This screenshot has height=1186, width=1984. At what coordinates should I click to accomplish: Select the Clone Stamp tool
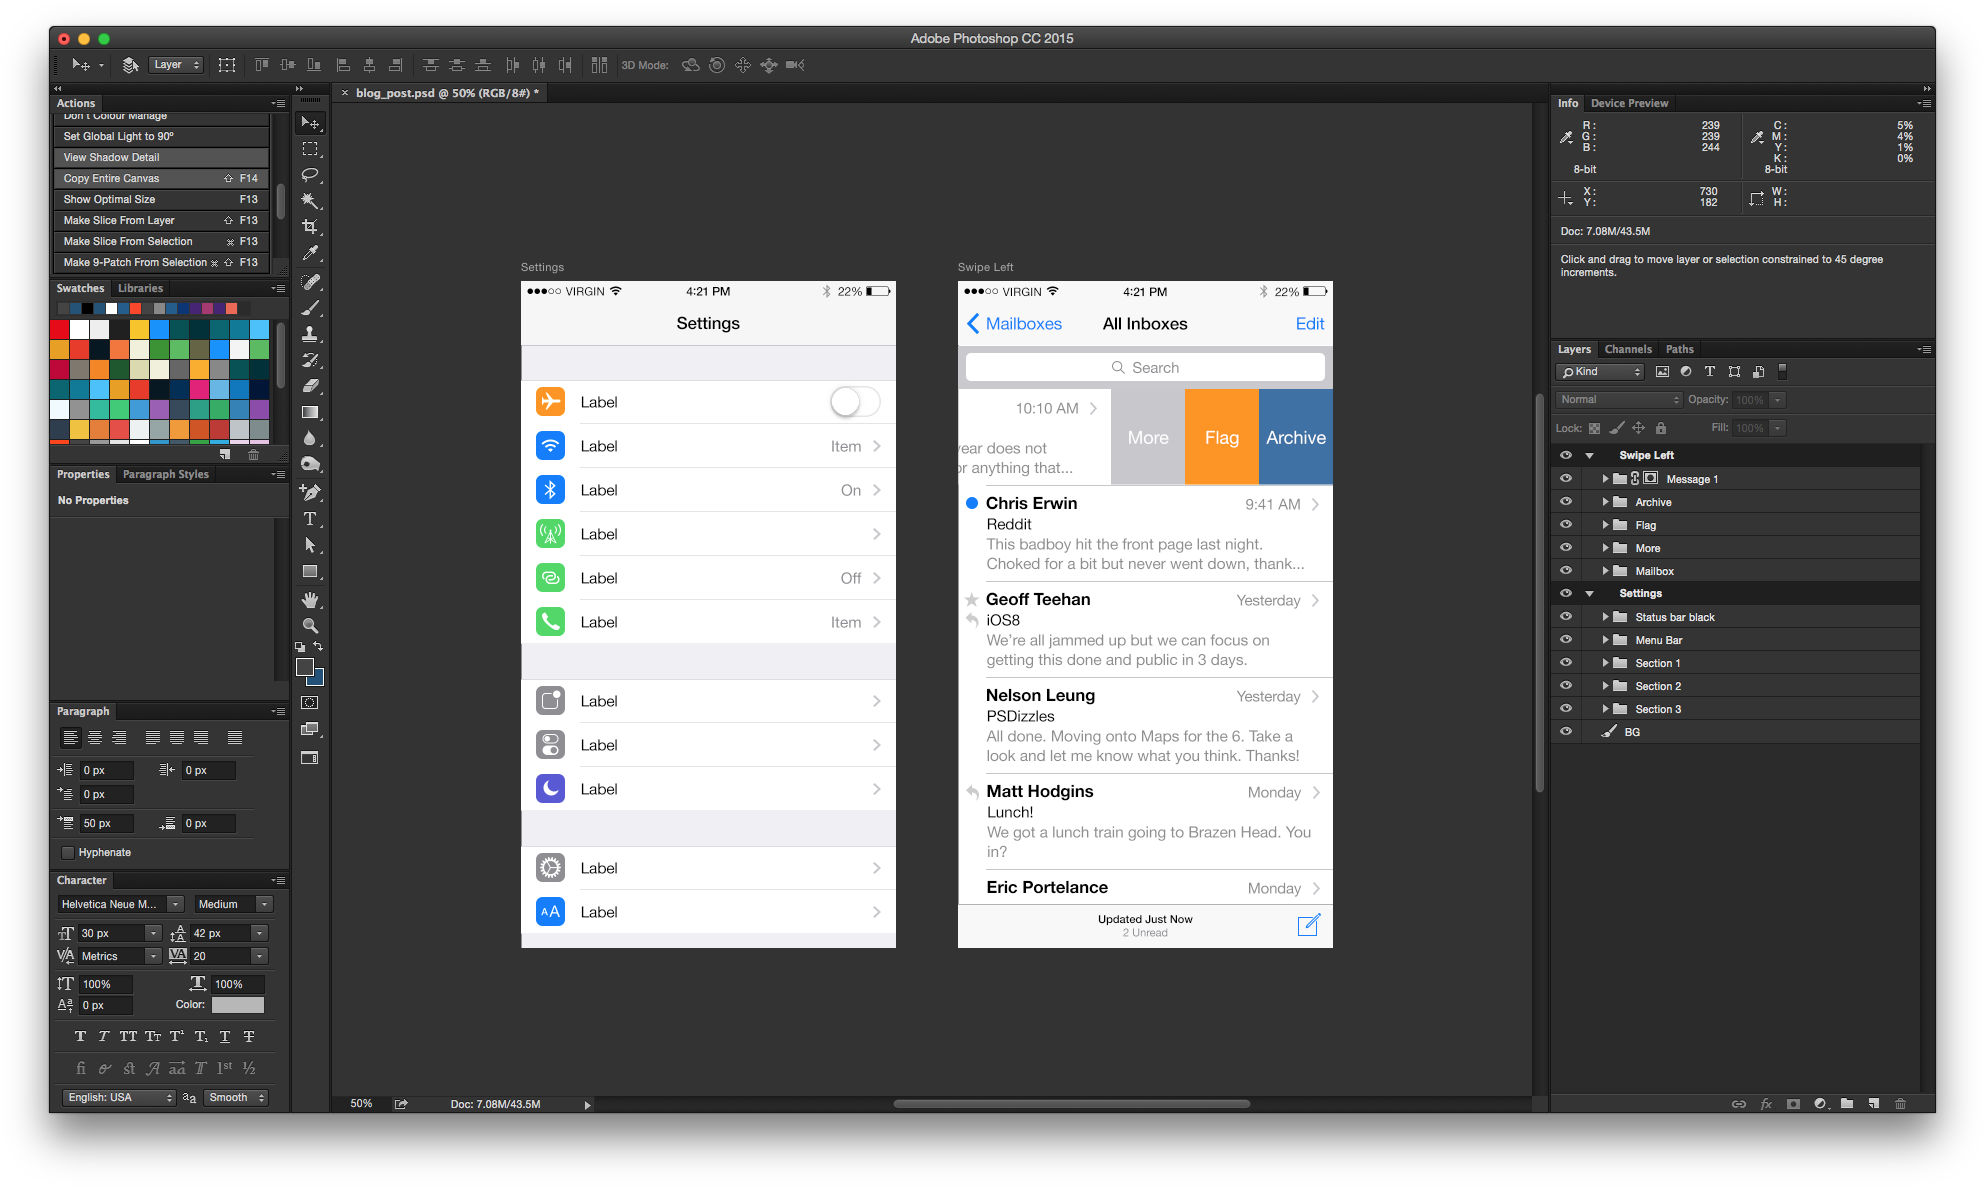[x=310, y=334]
